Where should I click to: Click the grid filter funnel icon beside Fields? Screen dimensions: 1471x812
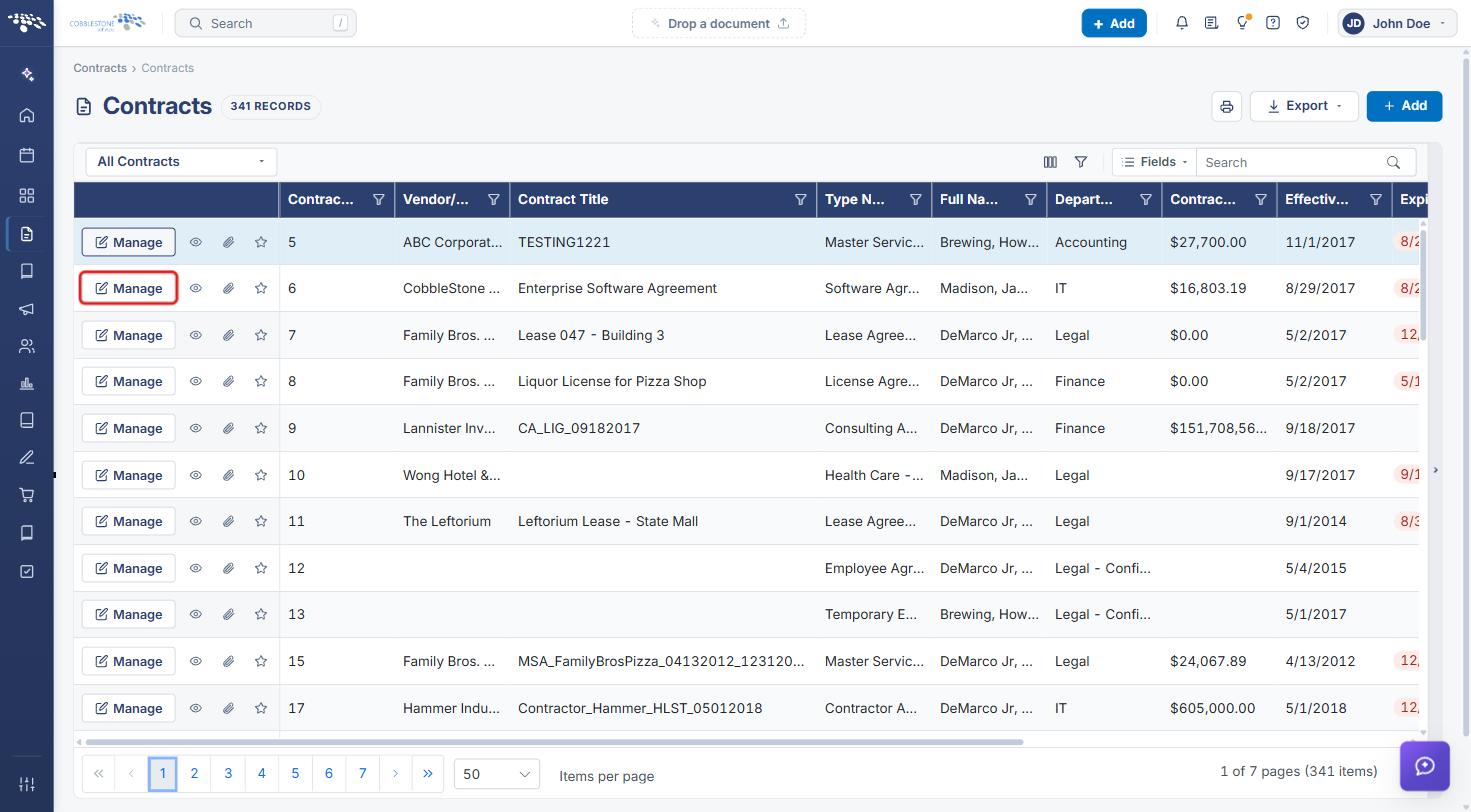click(x=1081, y=162)
